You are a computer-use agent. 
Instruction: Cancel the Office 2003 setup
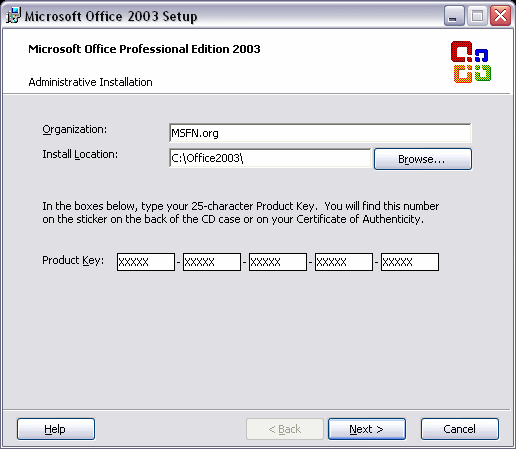[x=460, y=429]
